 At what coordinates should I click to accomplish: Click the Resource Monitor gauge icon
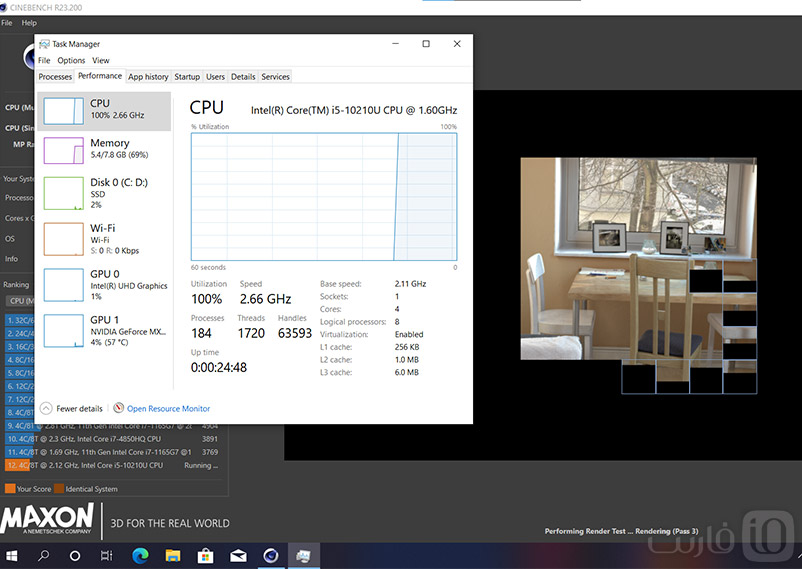[119, 408]
